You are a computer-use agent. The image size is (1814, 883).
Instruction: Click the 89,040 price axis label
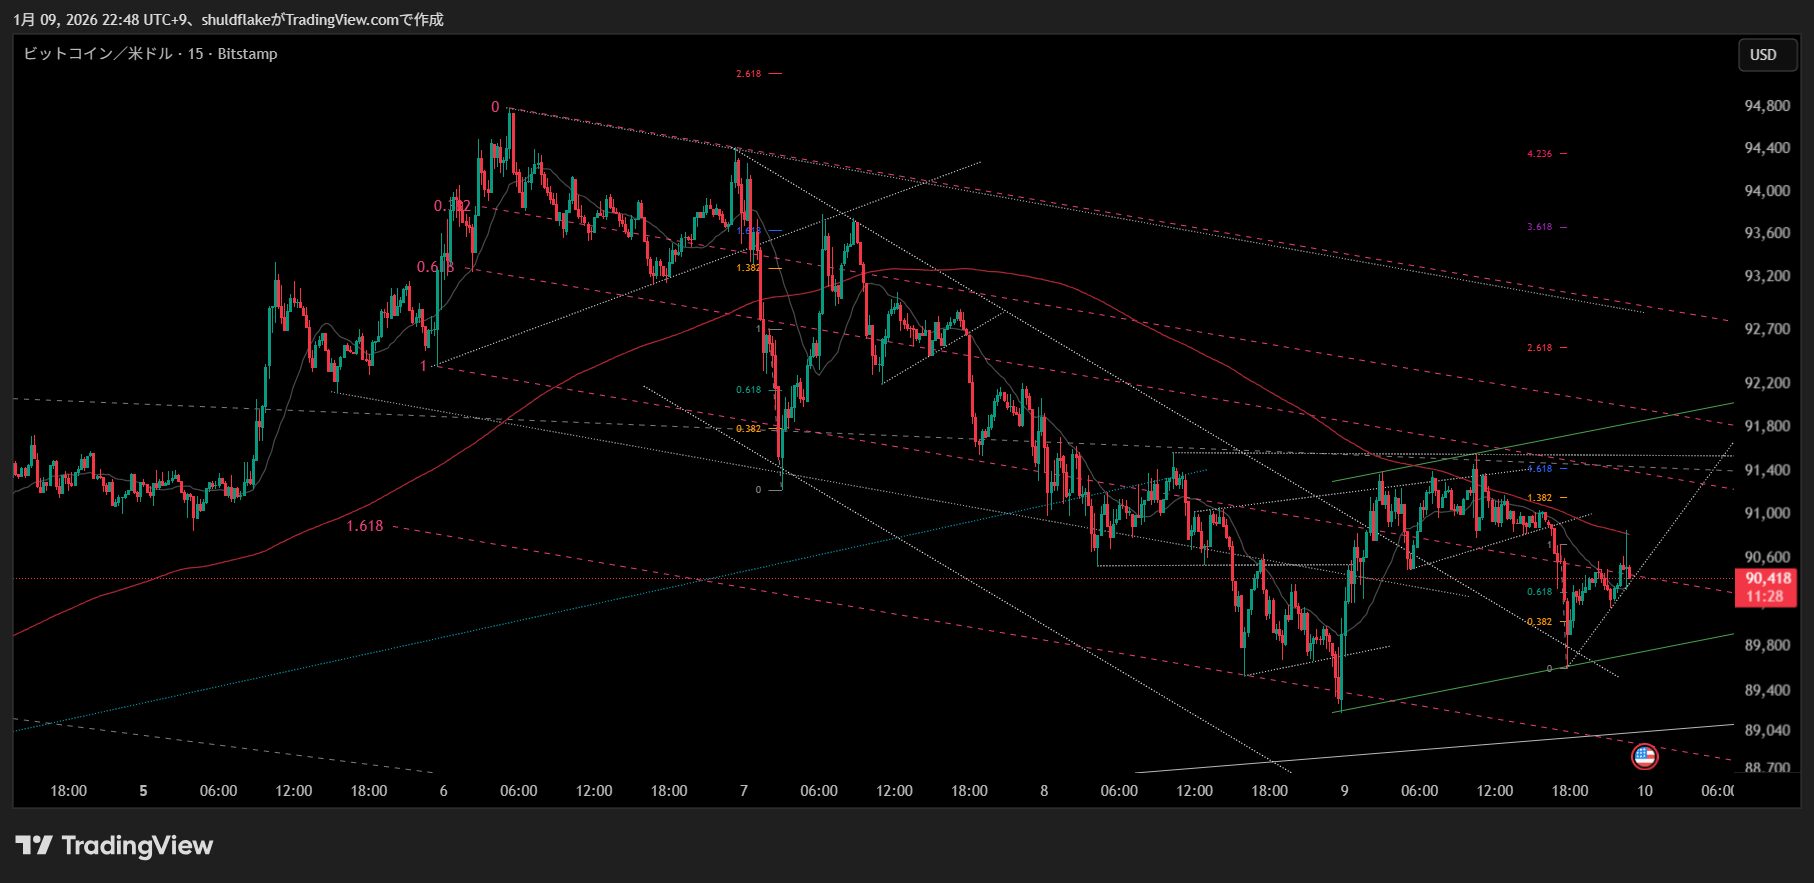click(1766, 730)
